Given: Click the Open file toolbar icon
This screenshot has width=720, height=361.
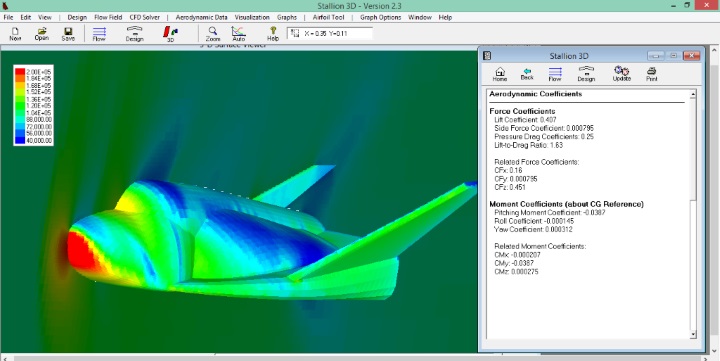Looking at the screenshot, I should (42, 34).
